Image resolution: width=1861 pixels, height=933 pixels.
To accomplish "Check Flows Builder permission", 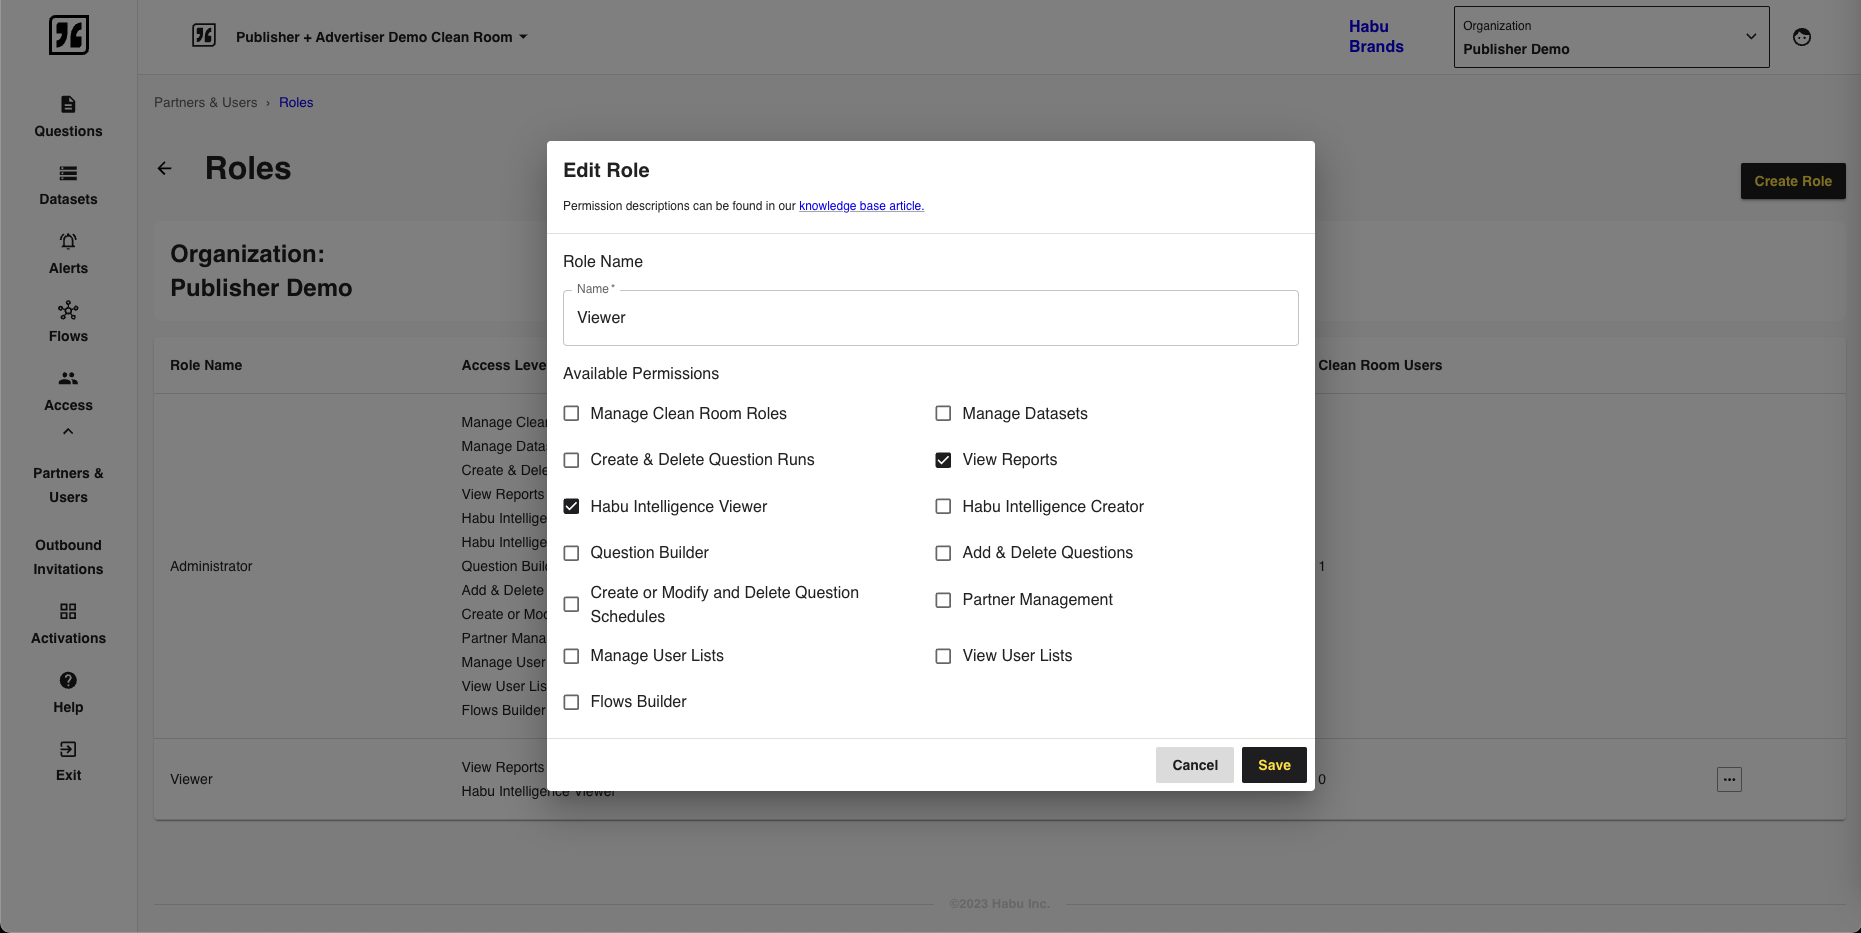I will [571, 702].
